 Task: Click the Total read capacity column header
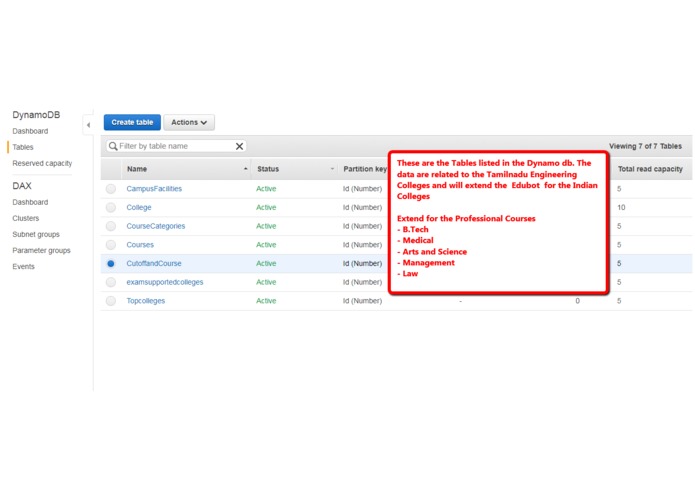pyautogui.click(x=650, y=169)
